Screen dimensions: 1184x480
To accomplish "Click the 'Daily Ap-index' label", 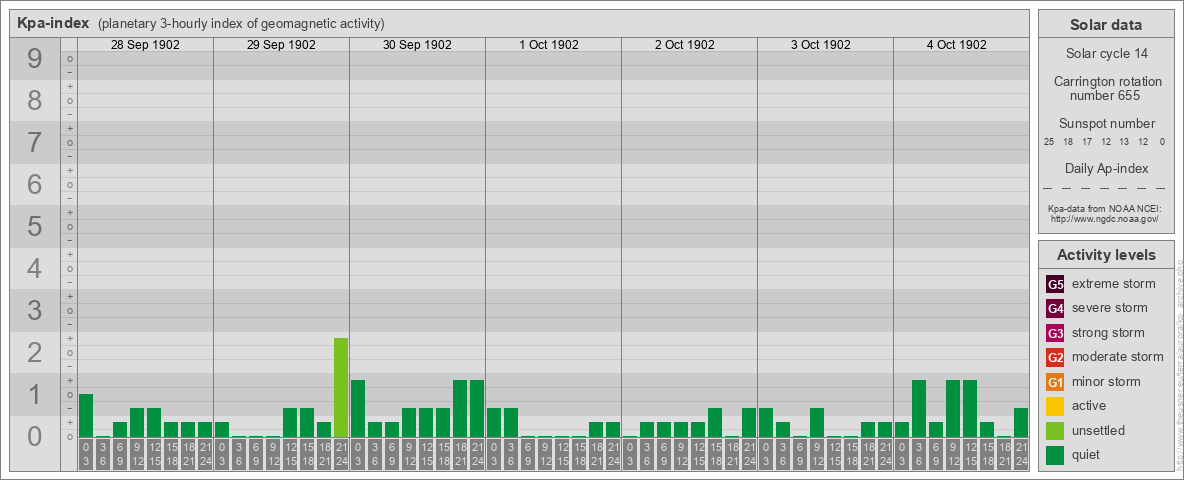I will pos(1106,168).
